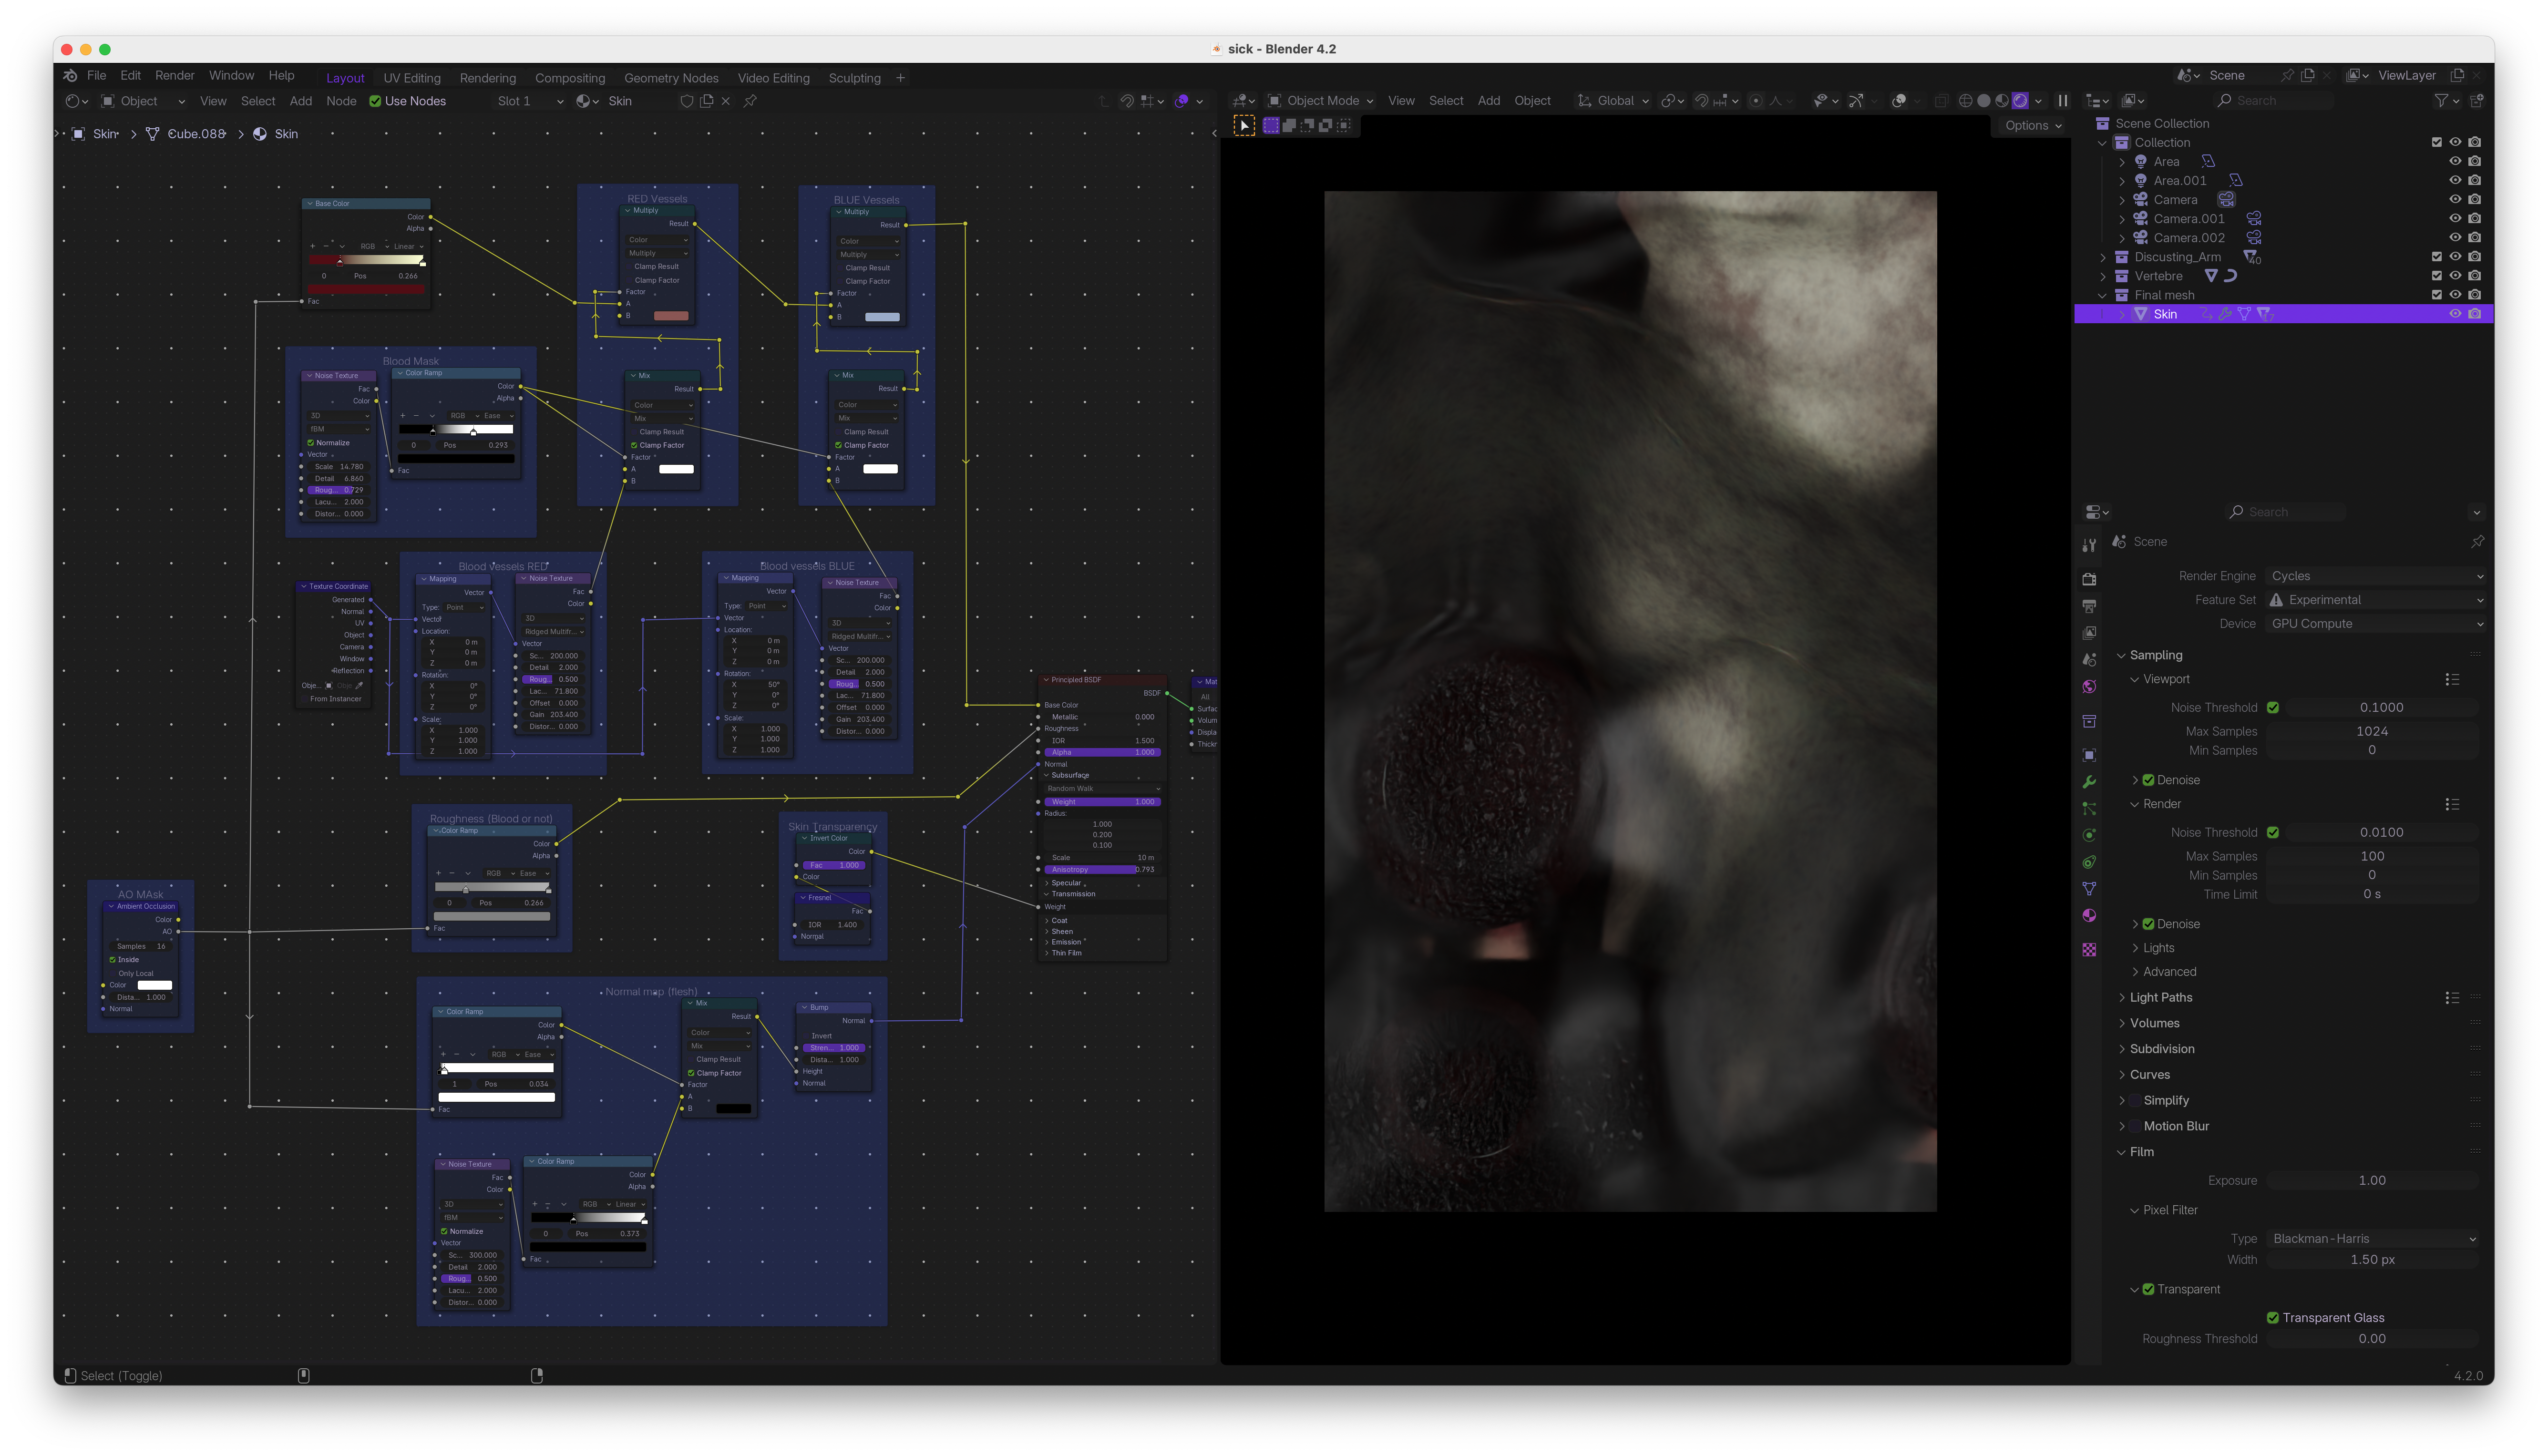This screenshot has height=1456, width=2548.
Task: Open the Object Mode dropdown
Action: (x=1320, y=101)
